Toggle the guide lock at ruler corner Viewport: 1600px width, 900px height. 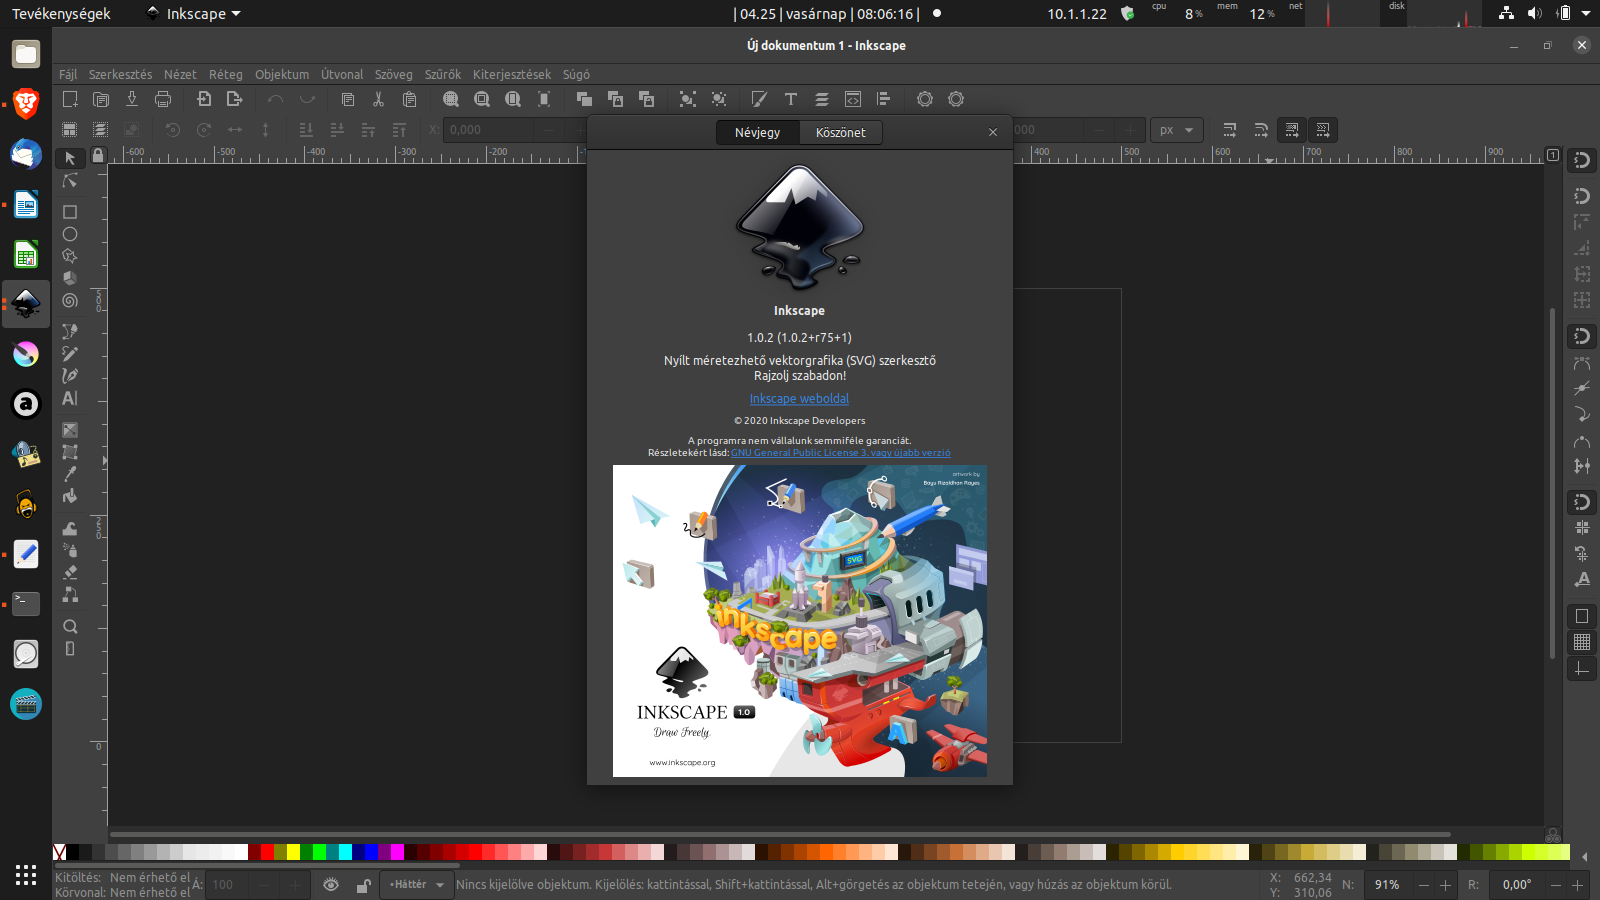pyautogui.click(x=98, y=155)
